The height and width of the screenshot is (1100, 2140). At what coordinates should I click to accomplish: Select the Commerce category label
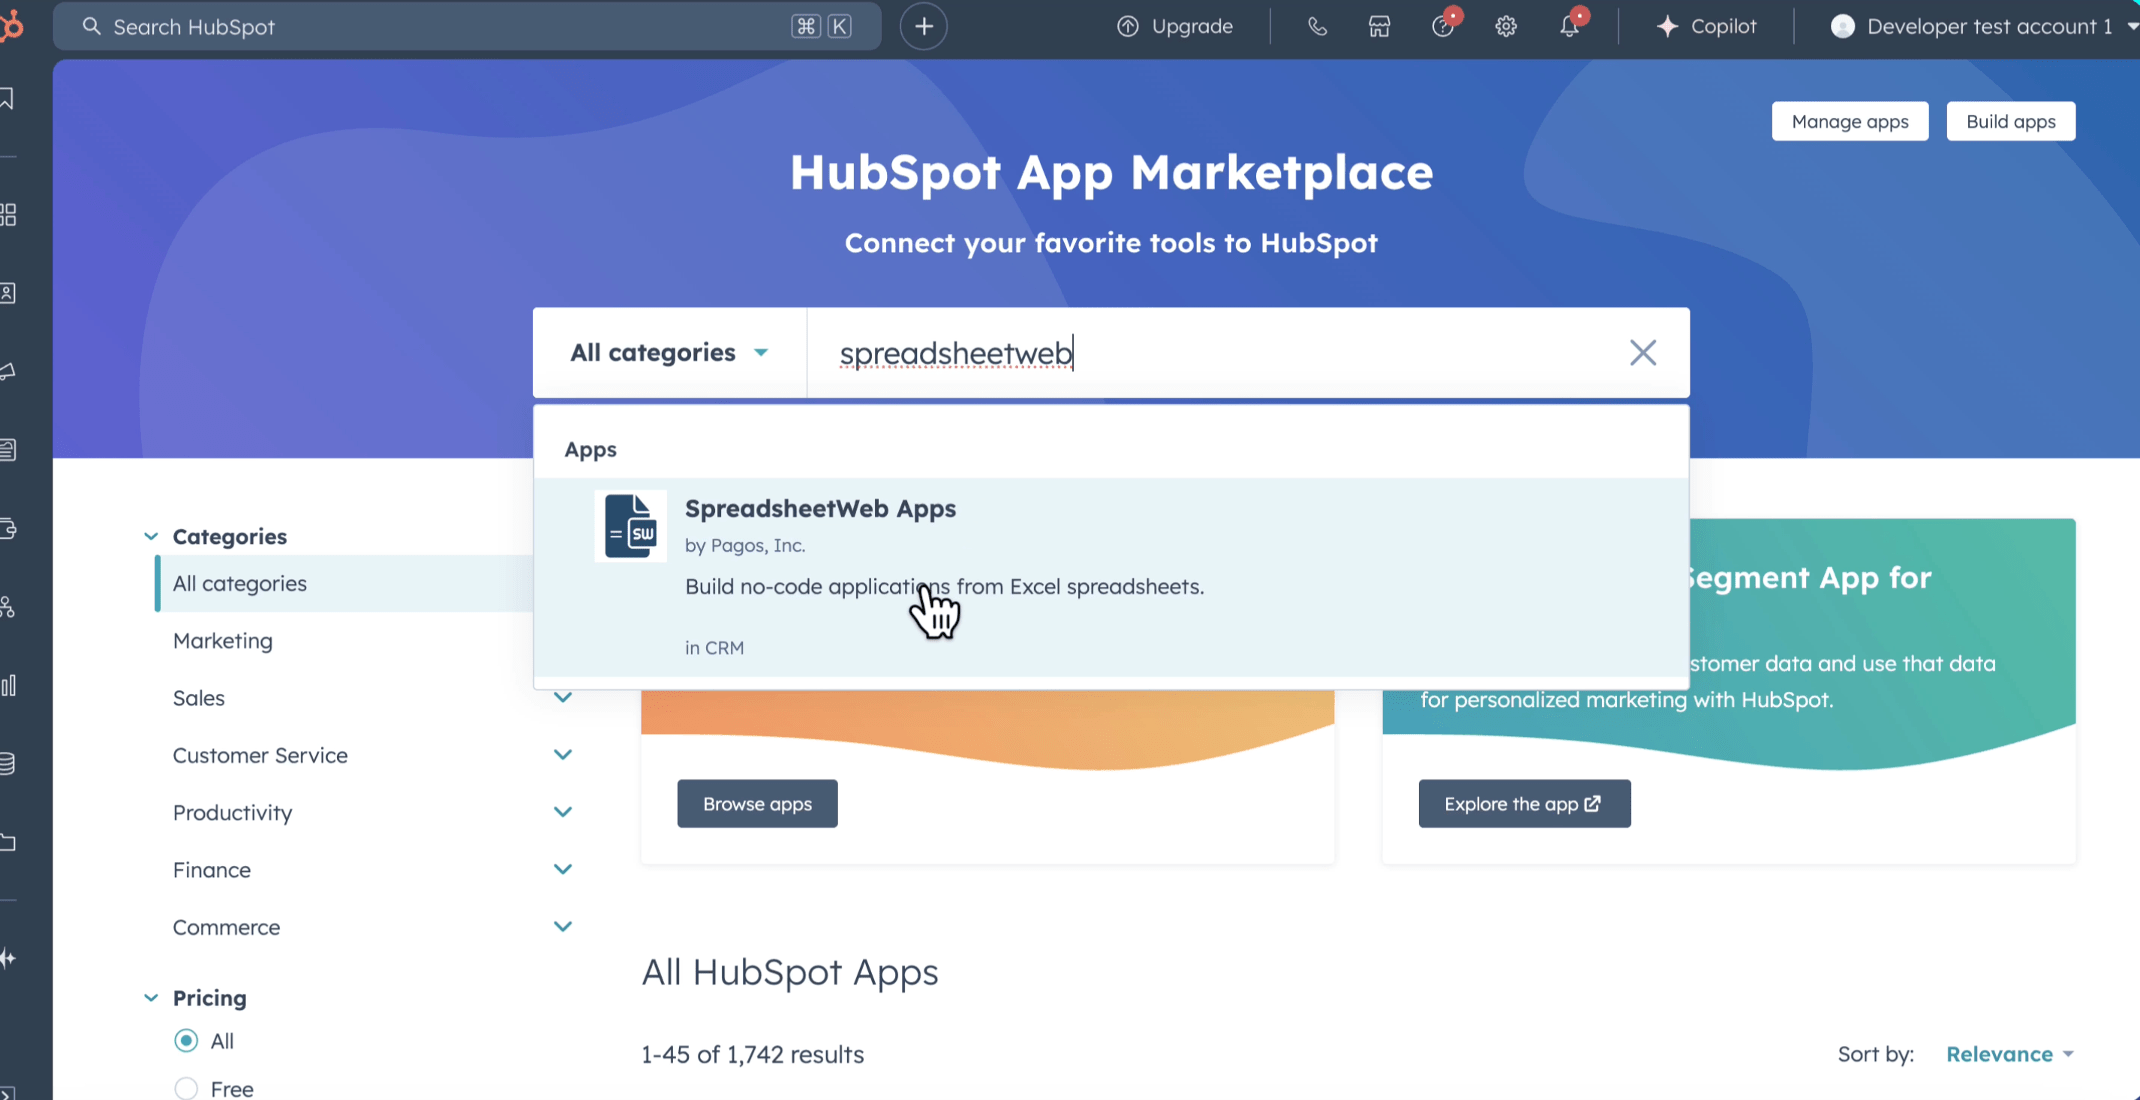tap(226, 927)
